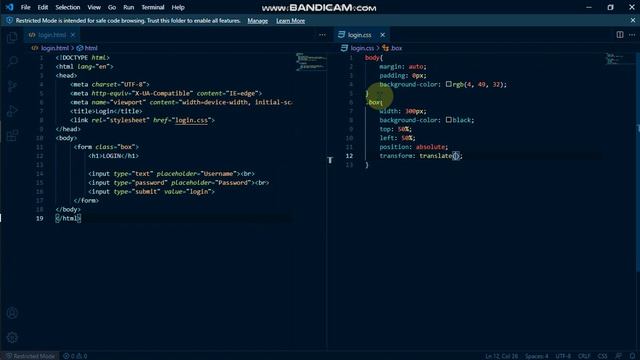This screenshot has width=640, height=360.
Task: Open more actions for login.css editor group
Action: click(632, 35)
